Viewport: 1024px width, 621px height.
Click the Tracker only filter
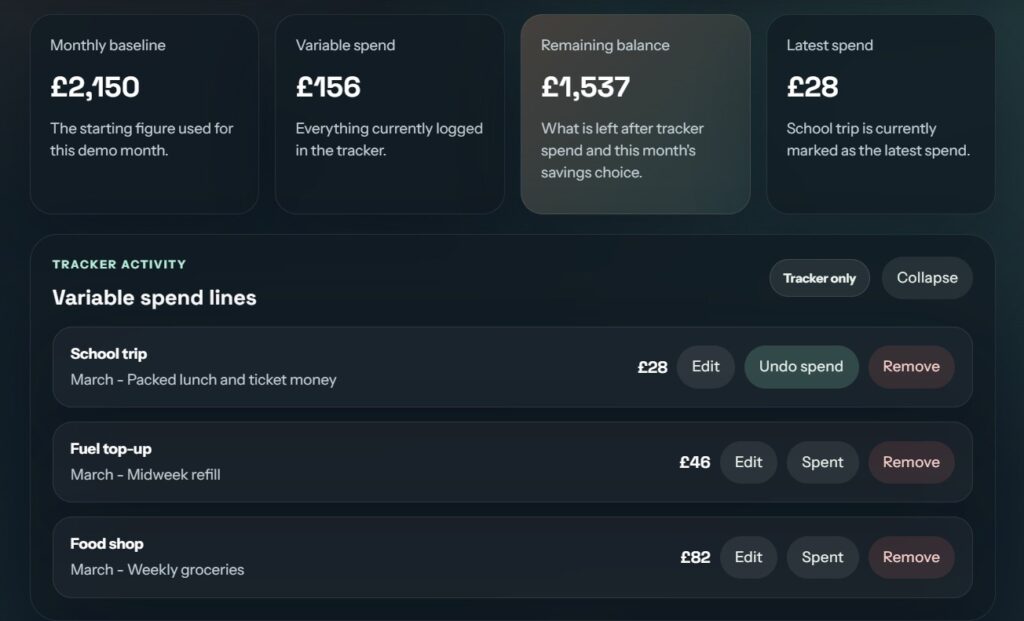(819, 278)
